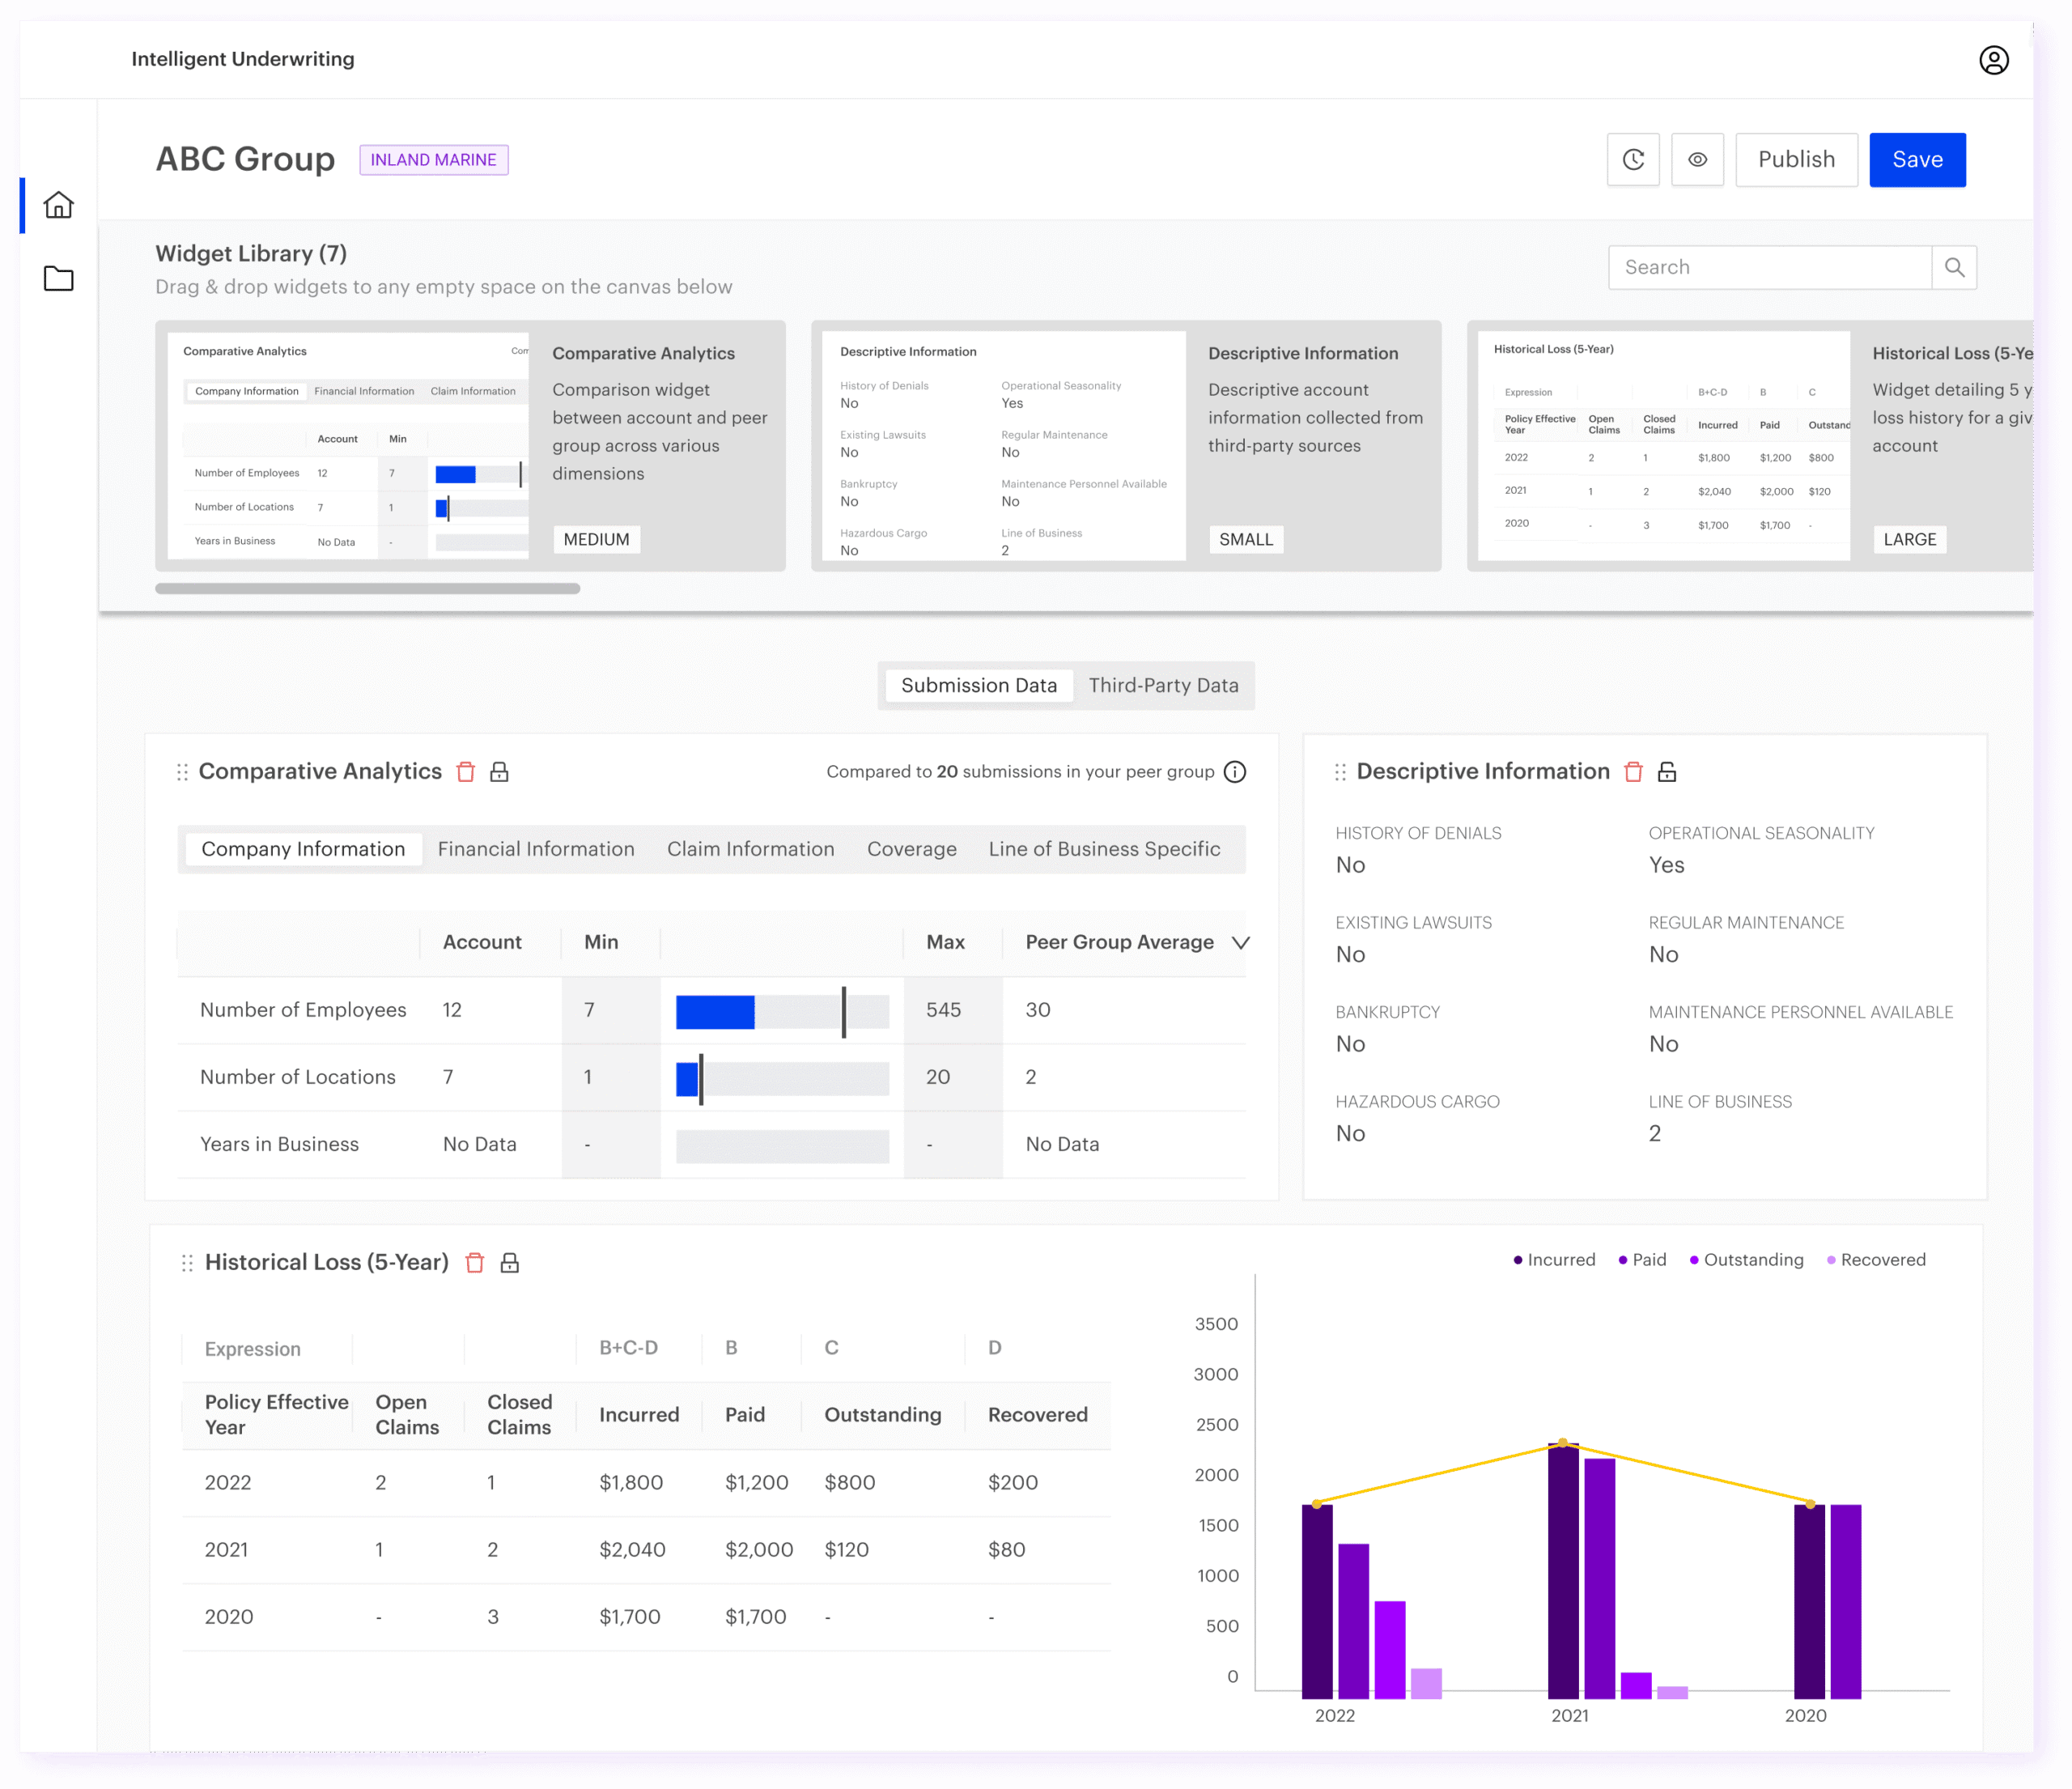This screenshot has height=1789, width=2072.
Task: Click the preview eye icon
Action: (x=1697, y=160)
